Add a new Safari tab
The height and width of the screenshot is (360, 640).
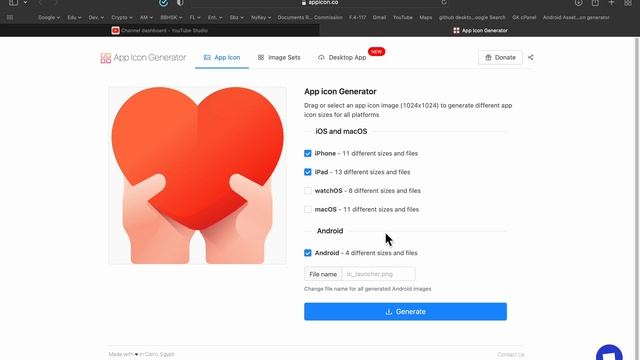[x=611, y=2]
